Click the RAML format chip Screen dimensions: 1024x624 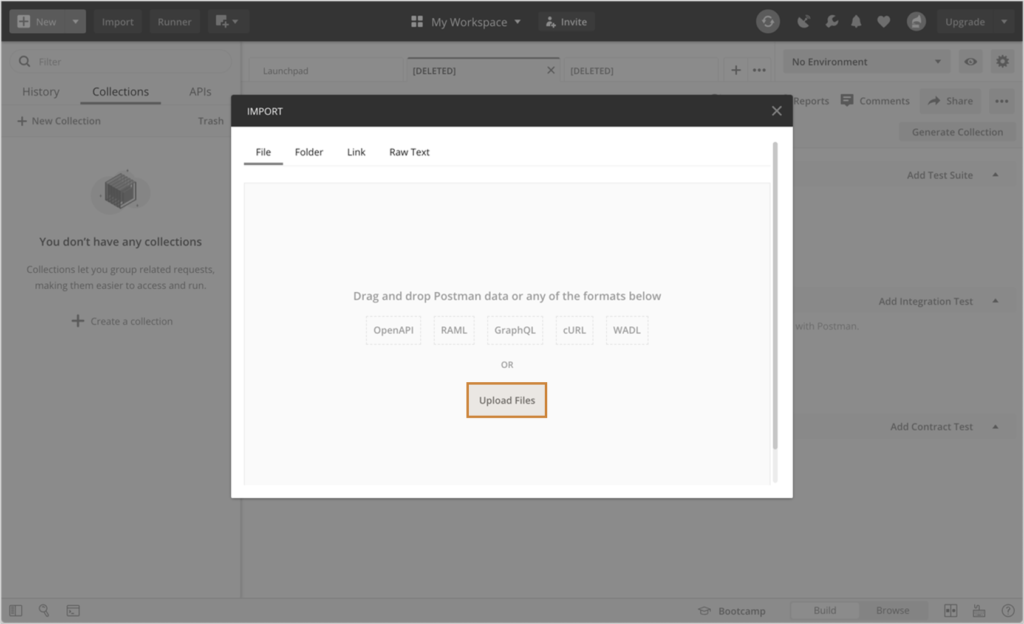(x=454, y=330)
